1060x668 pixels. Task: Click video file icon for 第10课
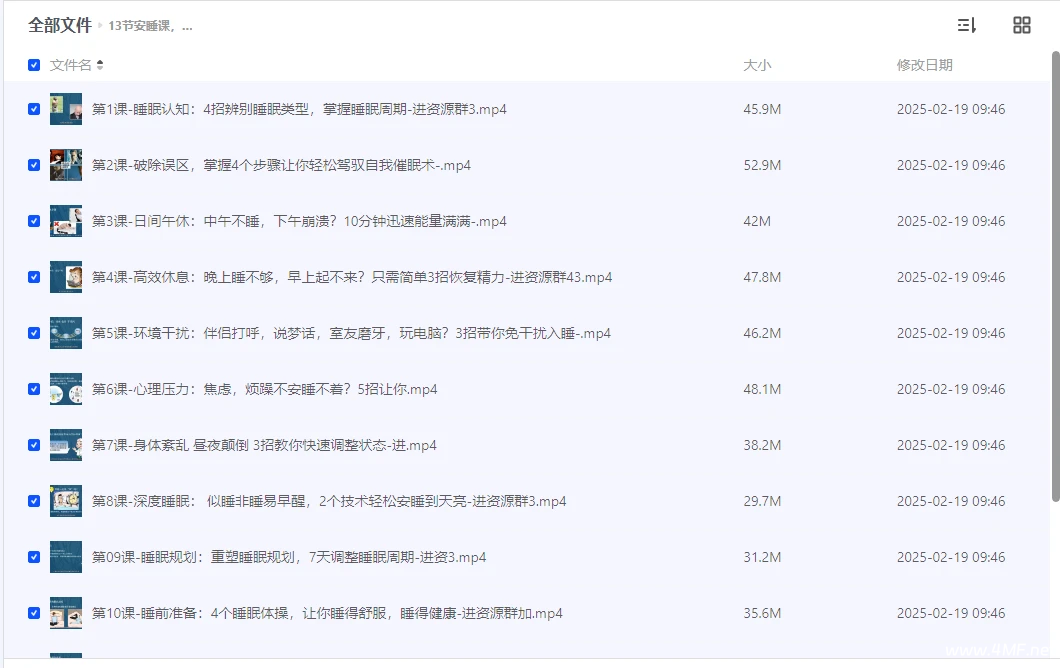tap(66, 613)
